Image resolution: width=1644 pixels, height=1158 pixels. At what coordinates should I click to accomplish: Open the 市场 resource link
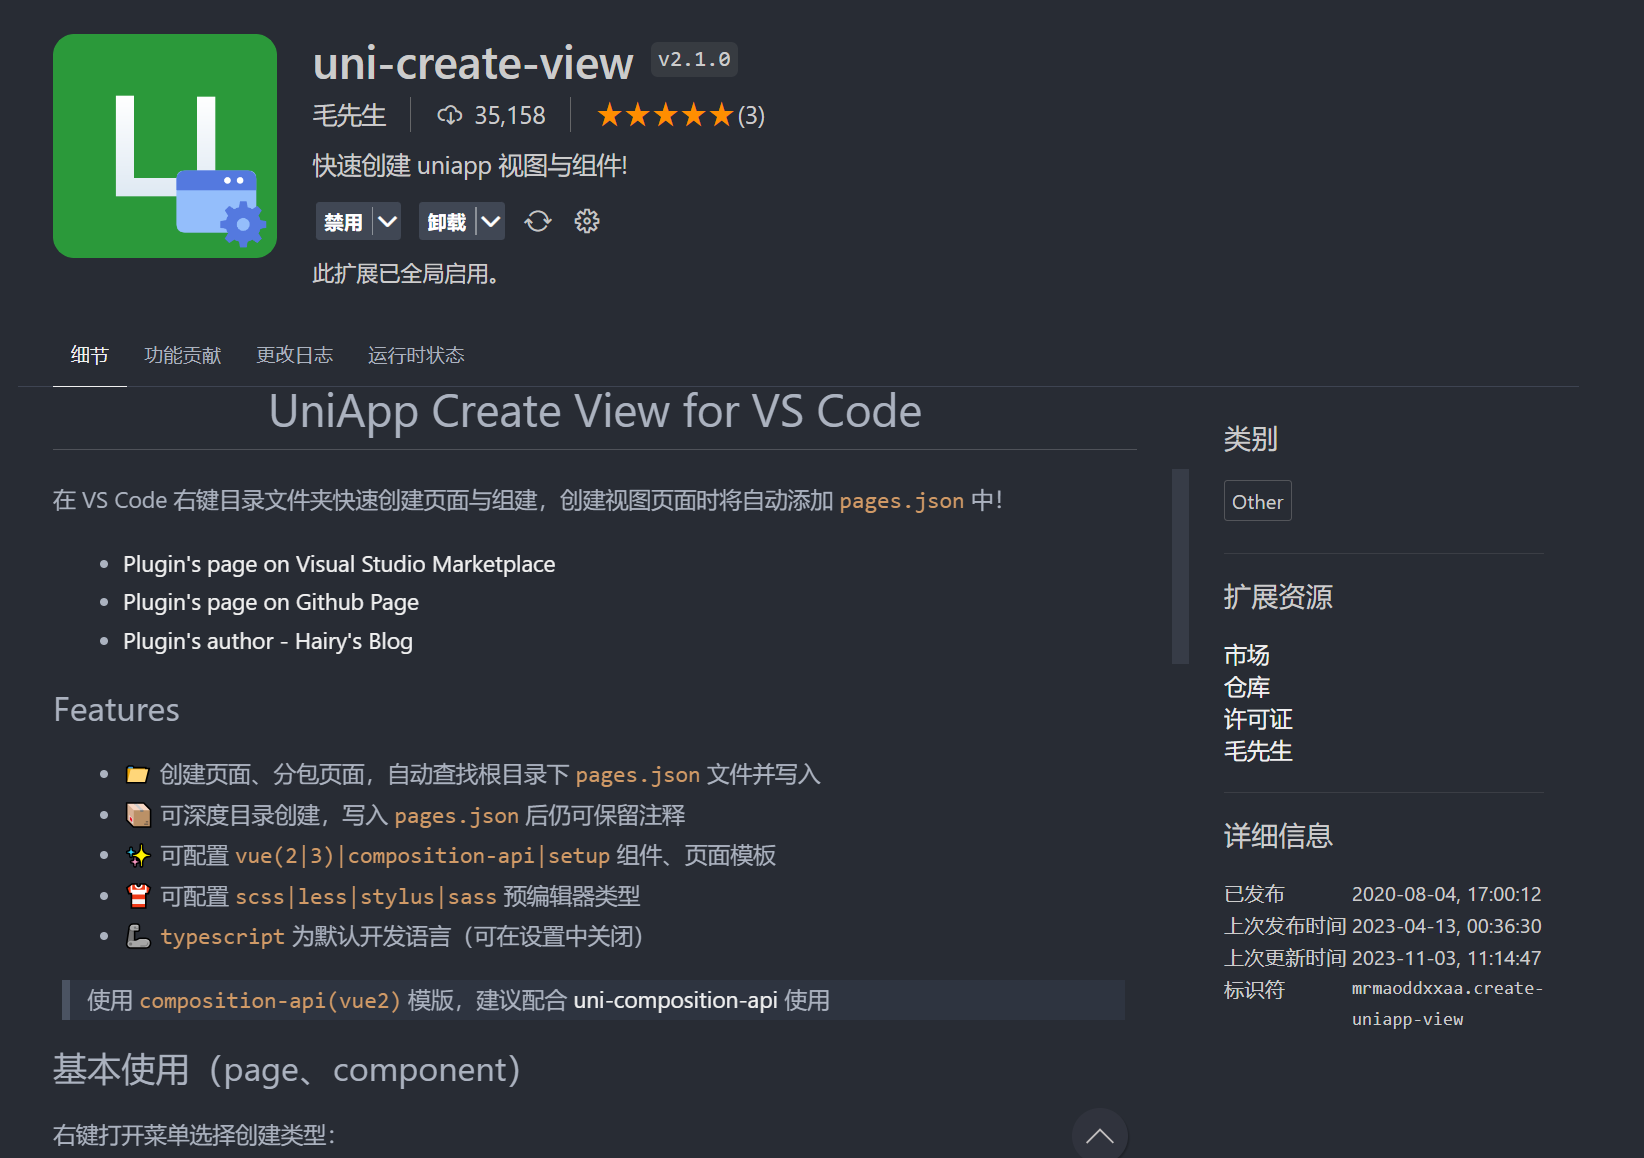pos(1247,655)
